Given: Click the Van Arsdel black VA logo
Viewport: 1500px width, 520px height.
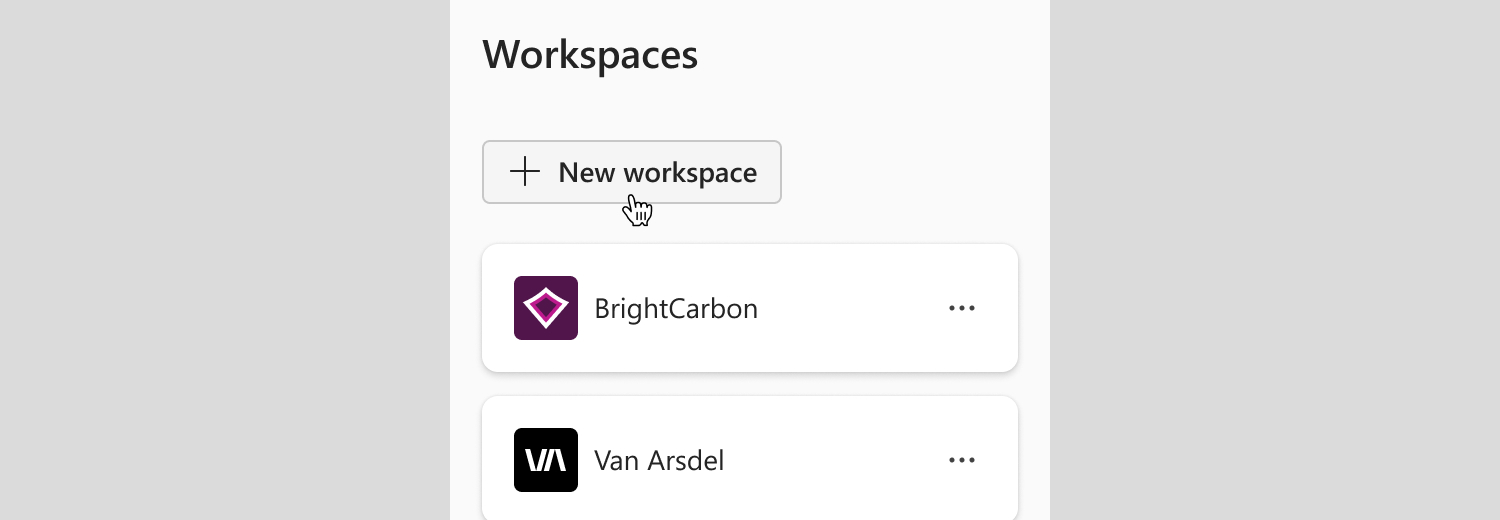Looking at the screenshot, I should click(546, 460).
